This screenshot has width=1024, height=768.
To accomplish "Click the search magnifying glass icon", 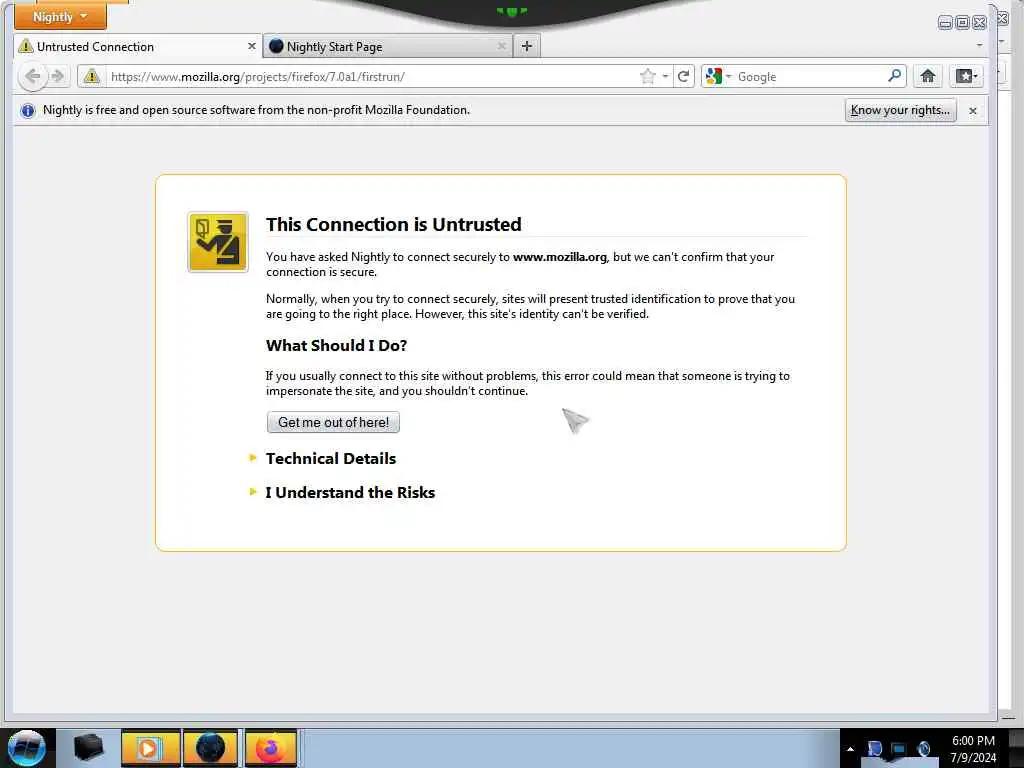I will pyautogui.click(x=895, y=76).
